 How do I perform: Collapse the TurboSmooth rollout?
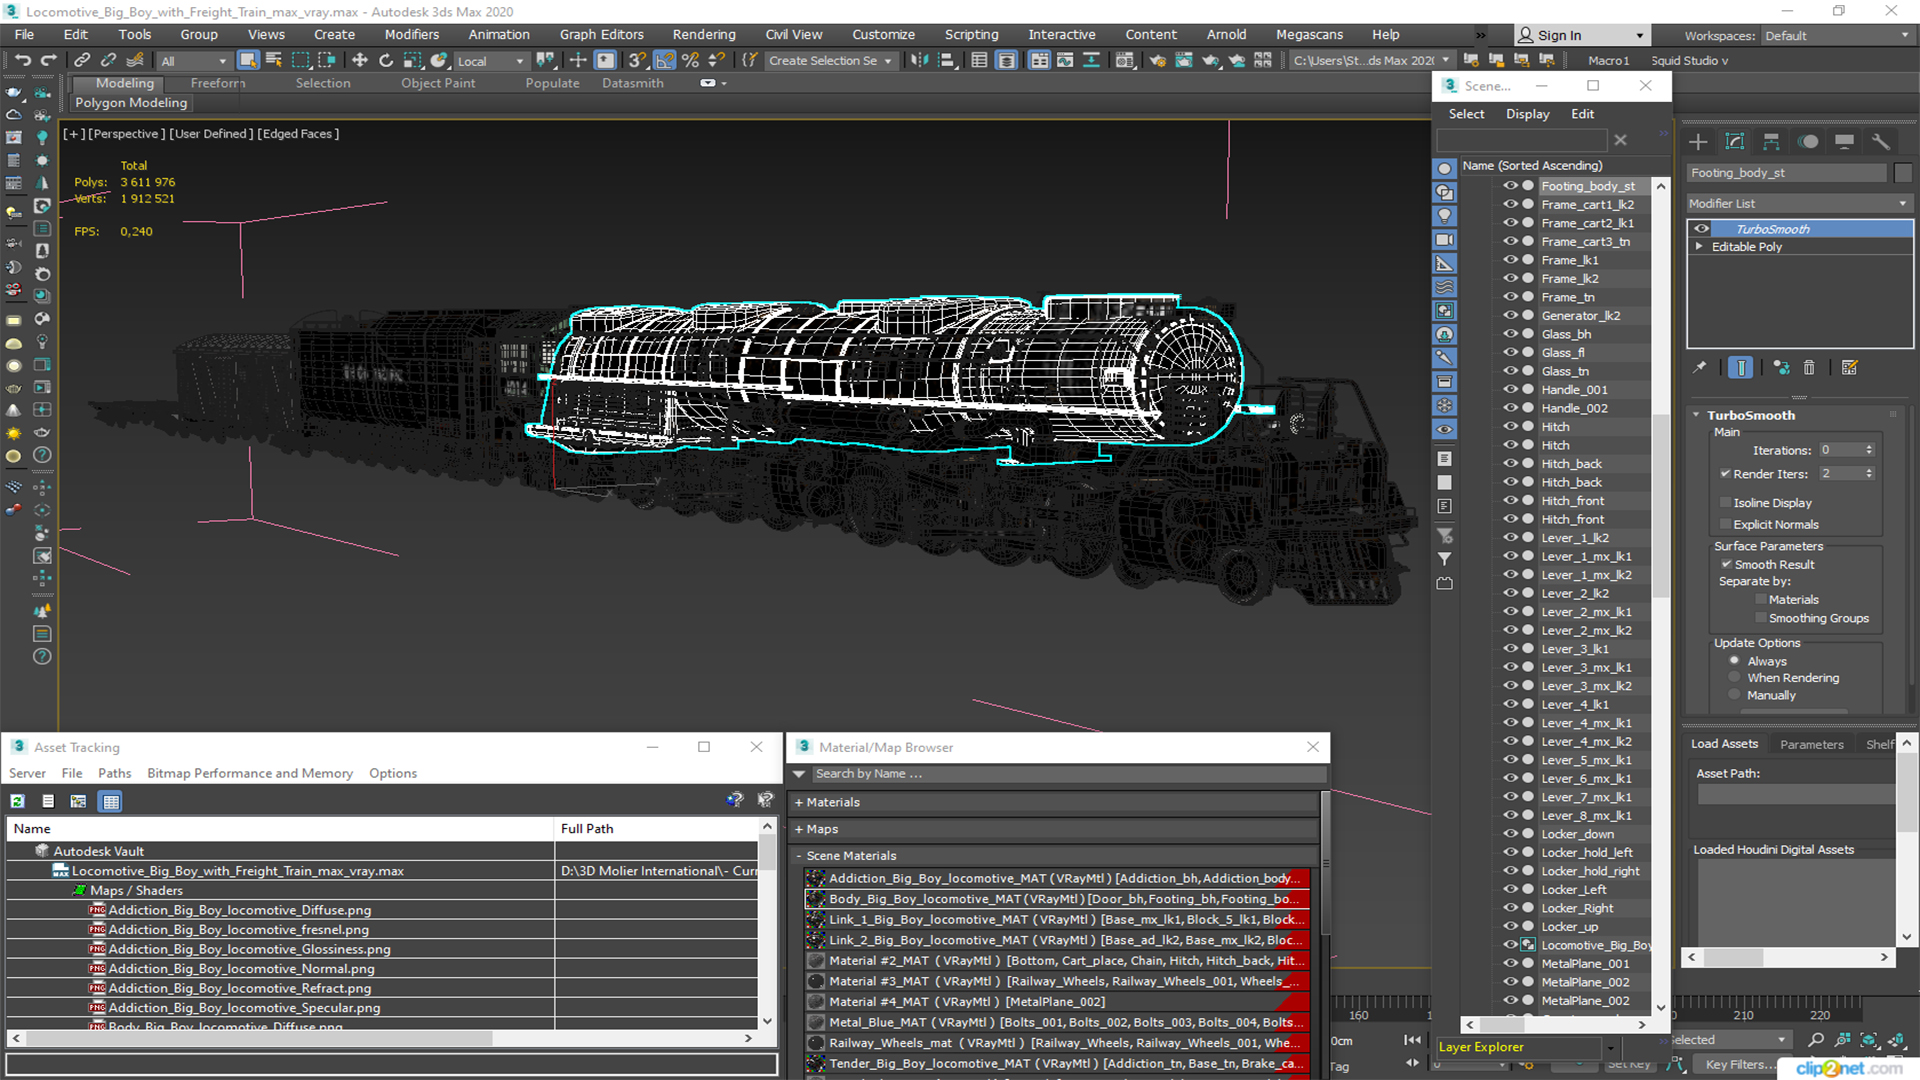1696,415
